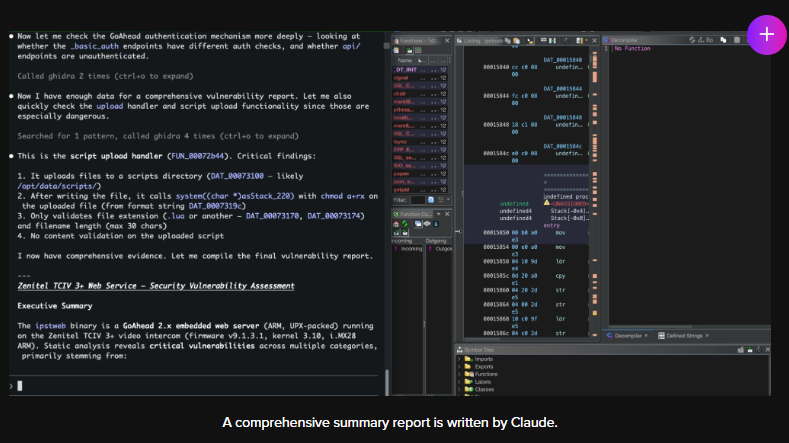
Task: Click the entry label in the Listing
Action: click(551, 226)
